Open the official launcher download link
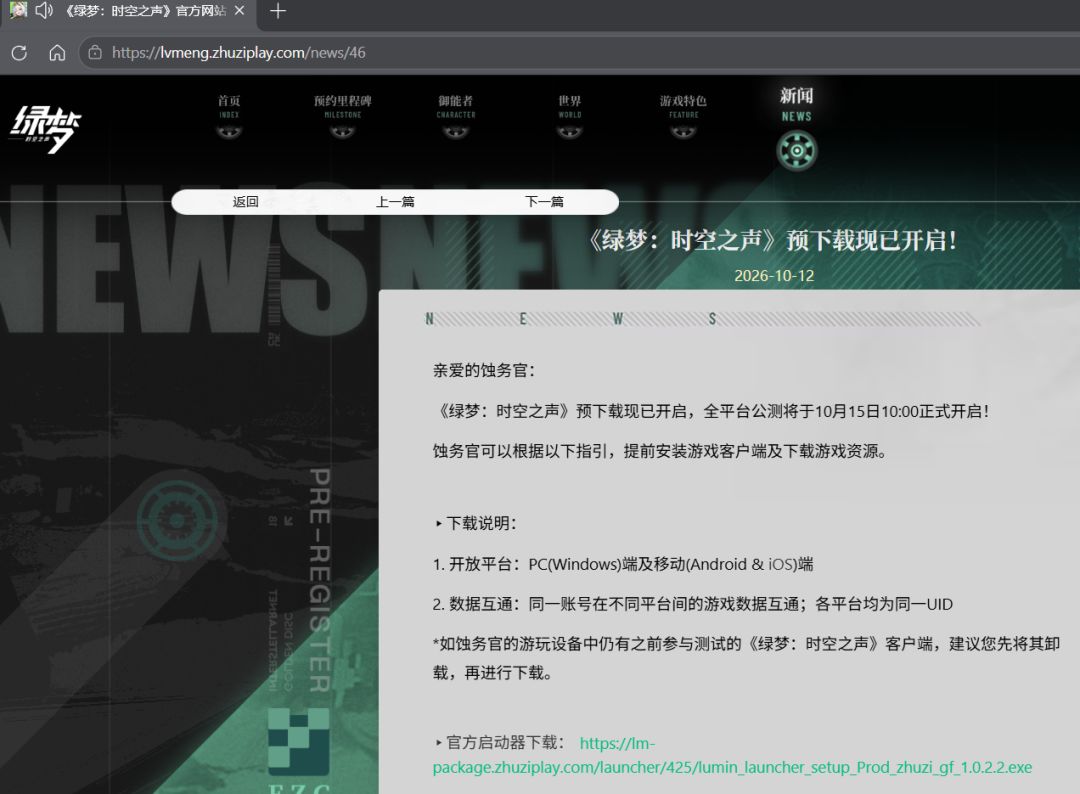This screenshot has width=1080, height=794. [x=732, y=755]
